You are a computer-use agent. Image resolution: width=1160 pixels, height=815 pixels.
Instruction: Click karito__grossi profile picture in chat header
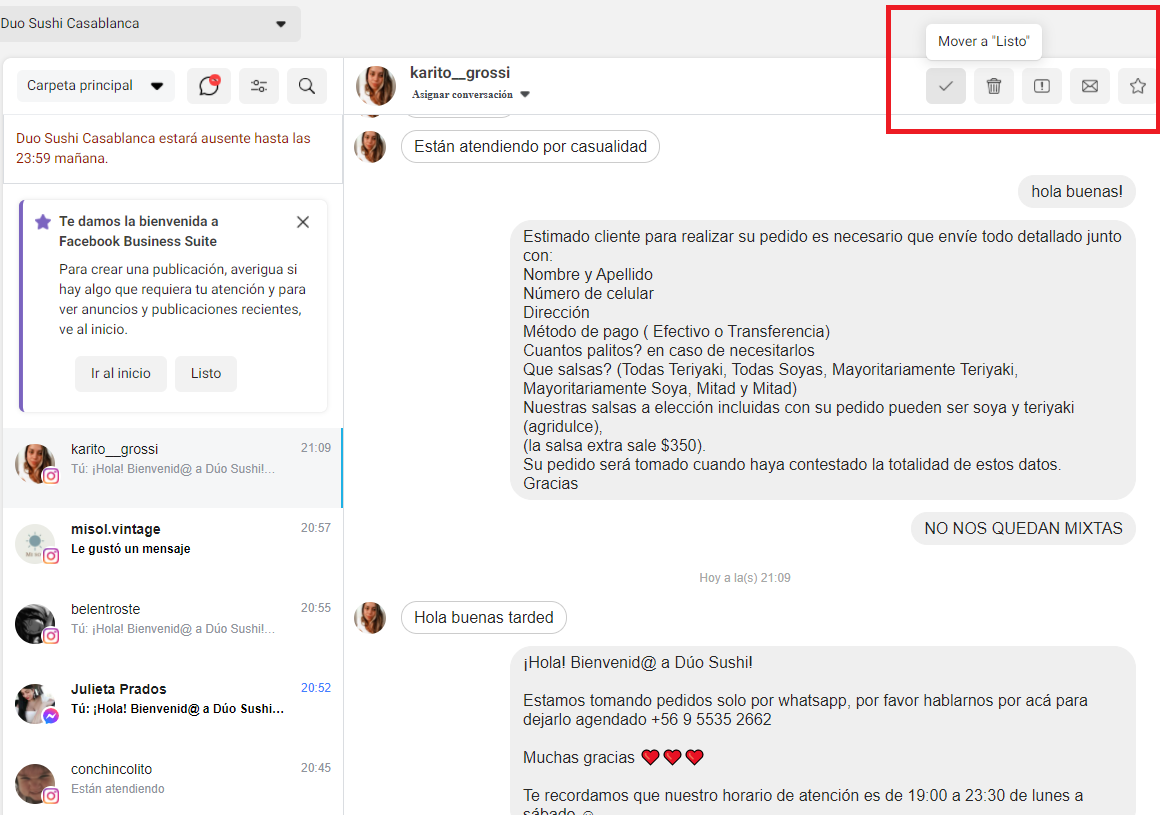(x=376, y=86)
